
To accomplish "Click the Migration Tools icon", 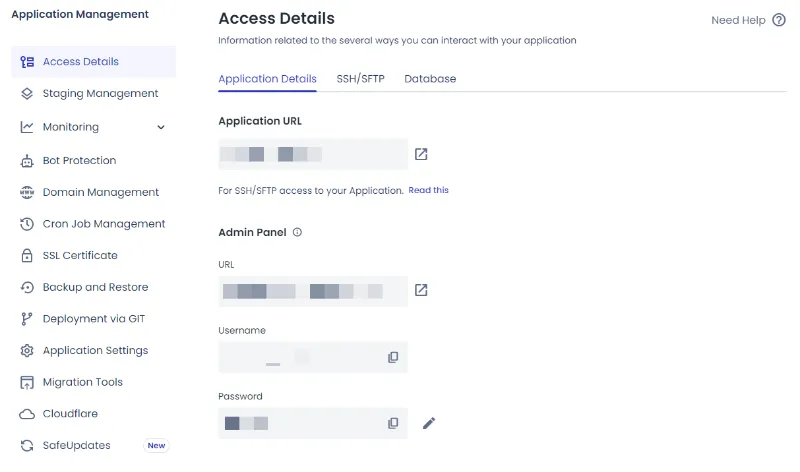I will coord(27,382).
